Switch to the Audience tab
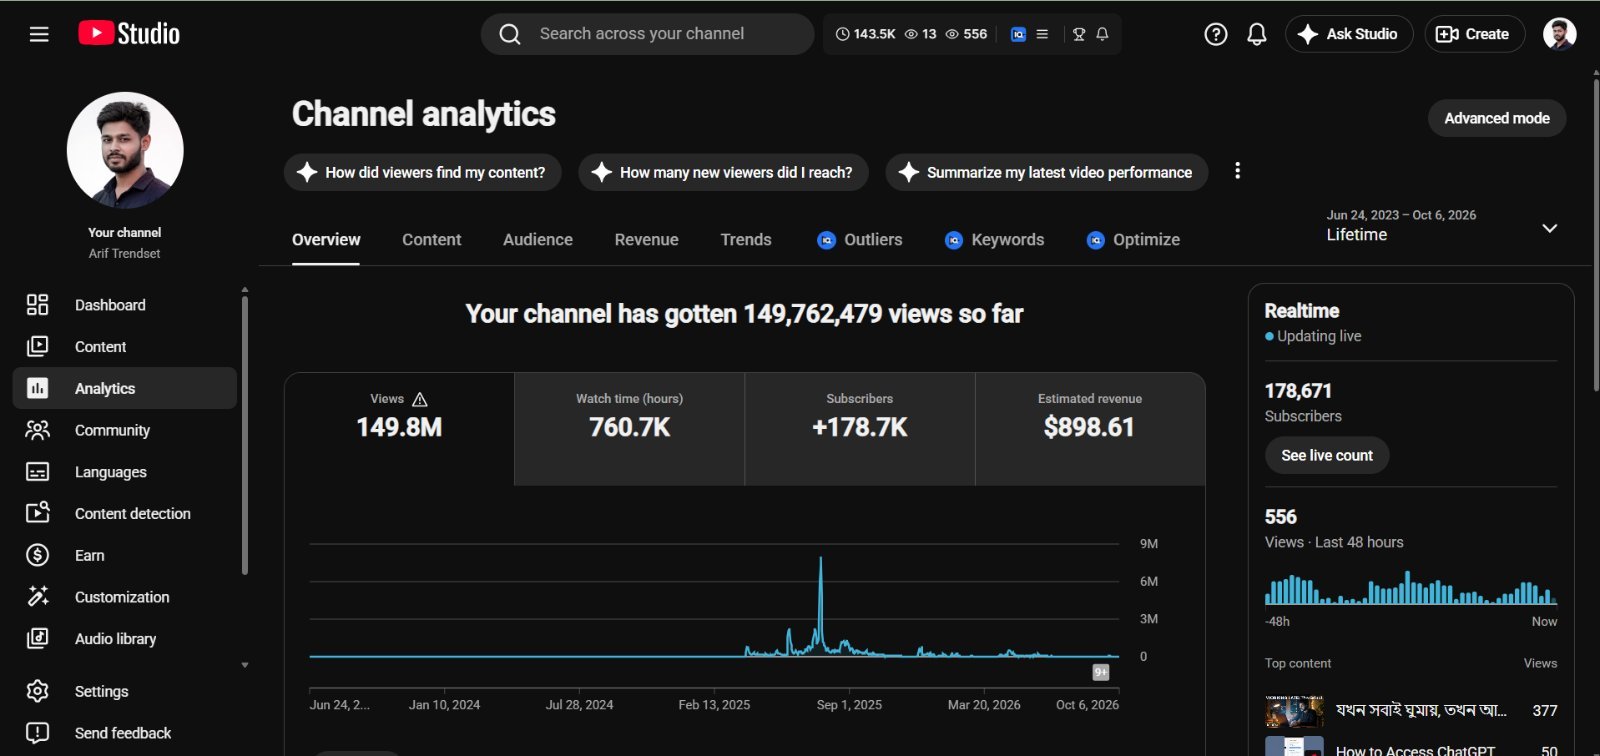This screenshot has height=756, width=1600. 538,240
